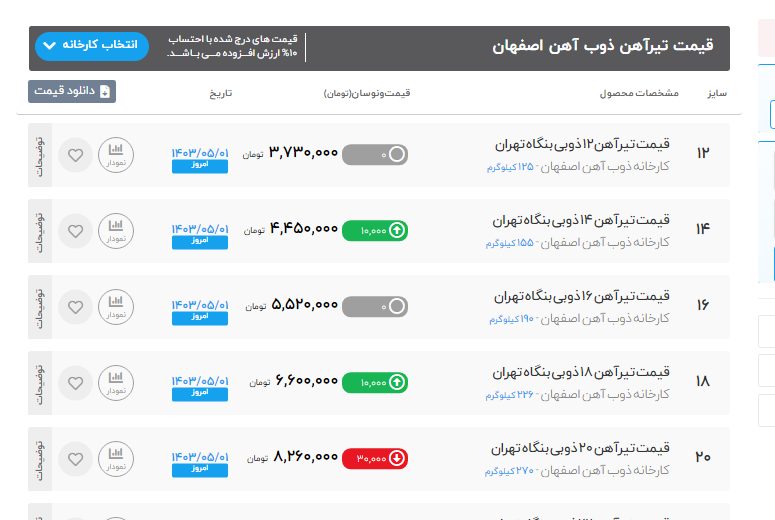Click heart icon on size 20 beam row
This screenshot has height=520, width=775.
pyautogui.click(x=75, y=458)
